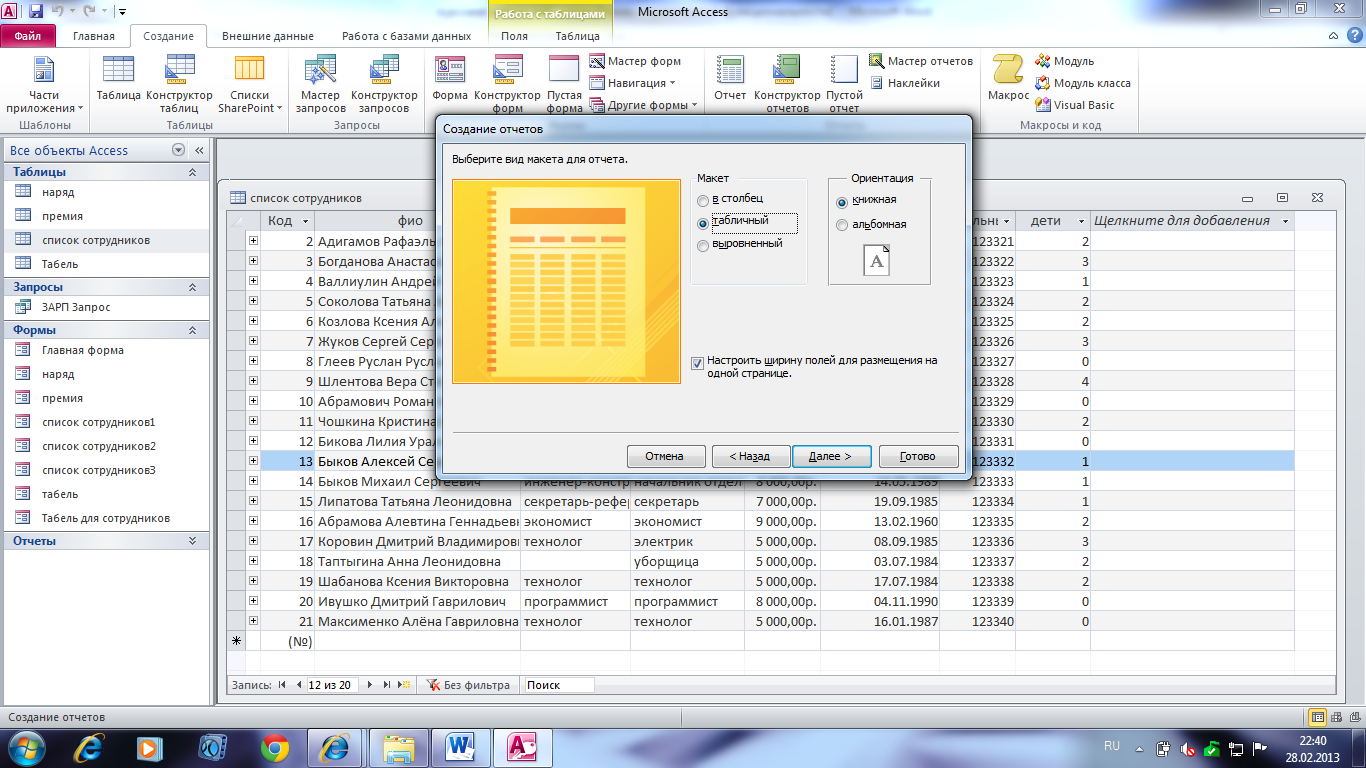Viewport: 1366px width, 768px height.
Task: Create Пустой отчет
Action: click(845, 84)
